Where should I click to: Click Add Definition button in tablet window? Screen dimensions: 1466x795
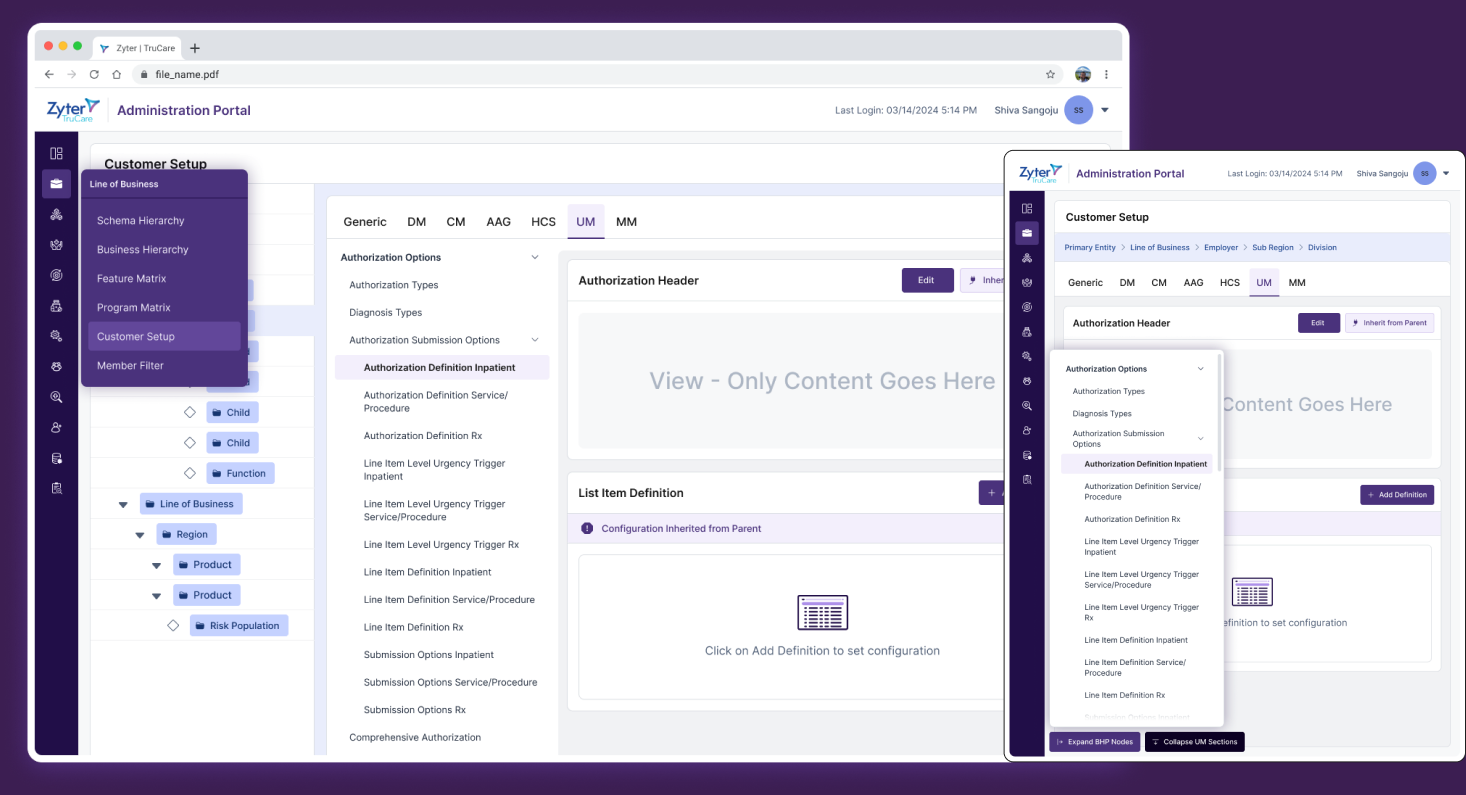1397,495
